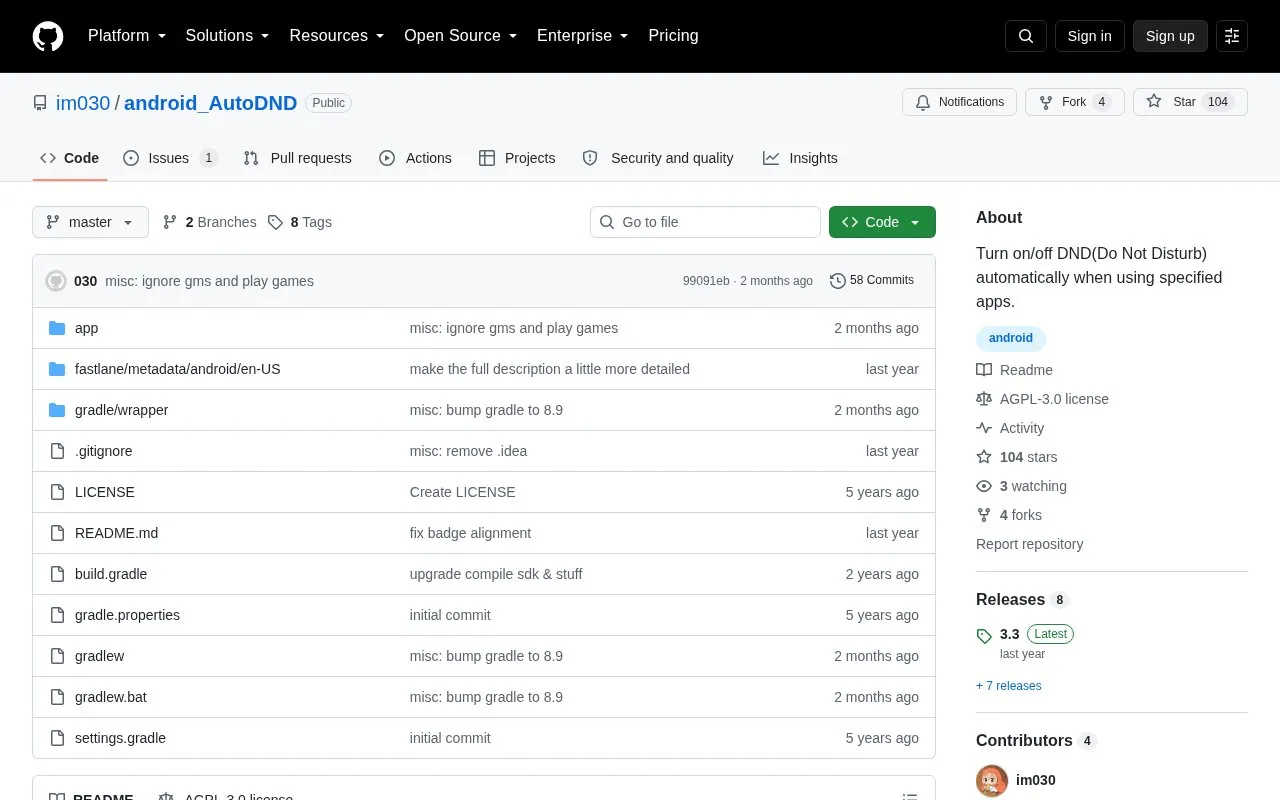Expand the Enterprise menu
1280x800 pixels.
click(x=583, y=36)
